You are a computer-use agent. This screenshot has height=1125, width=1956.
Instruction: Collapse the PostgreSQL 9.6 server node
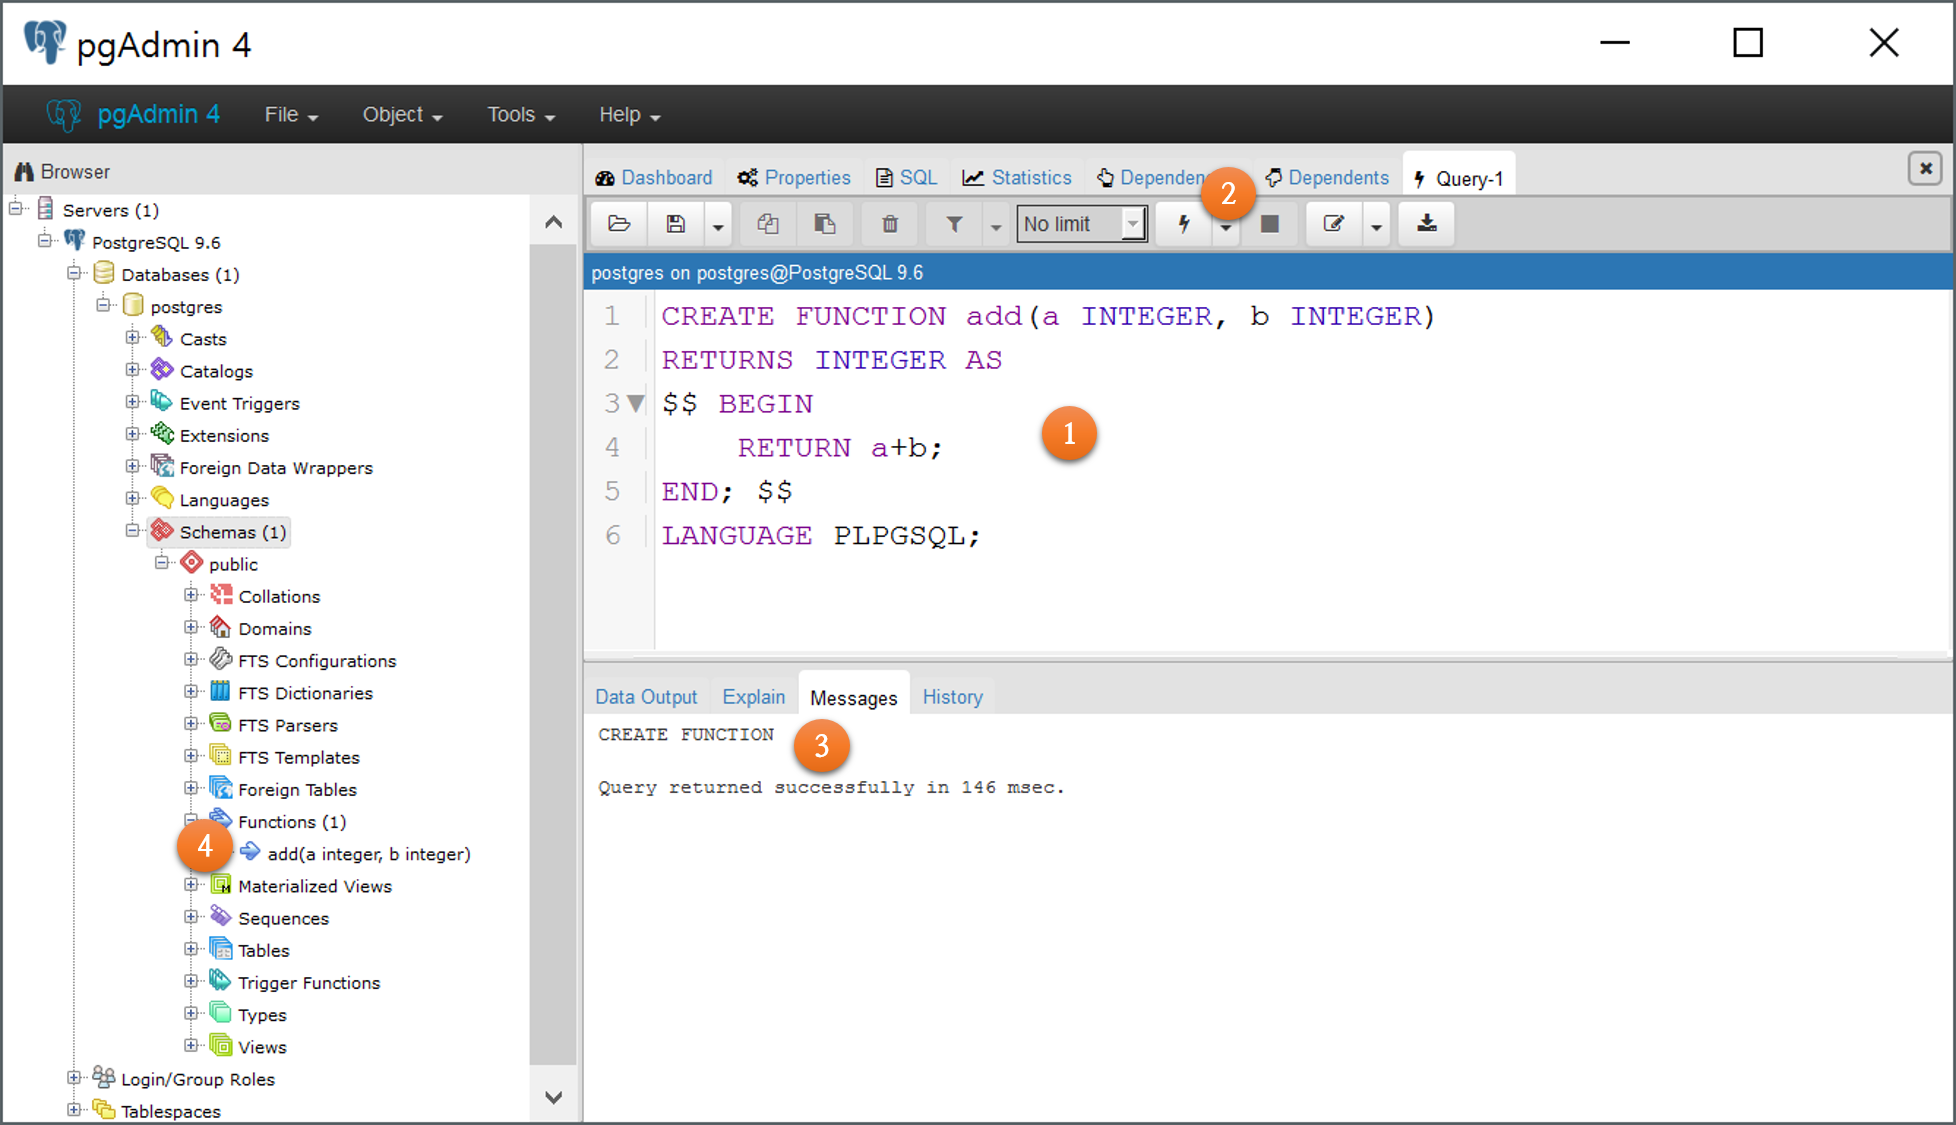[45, 240]
